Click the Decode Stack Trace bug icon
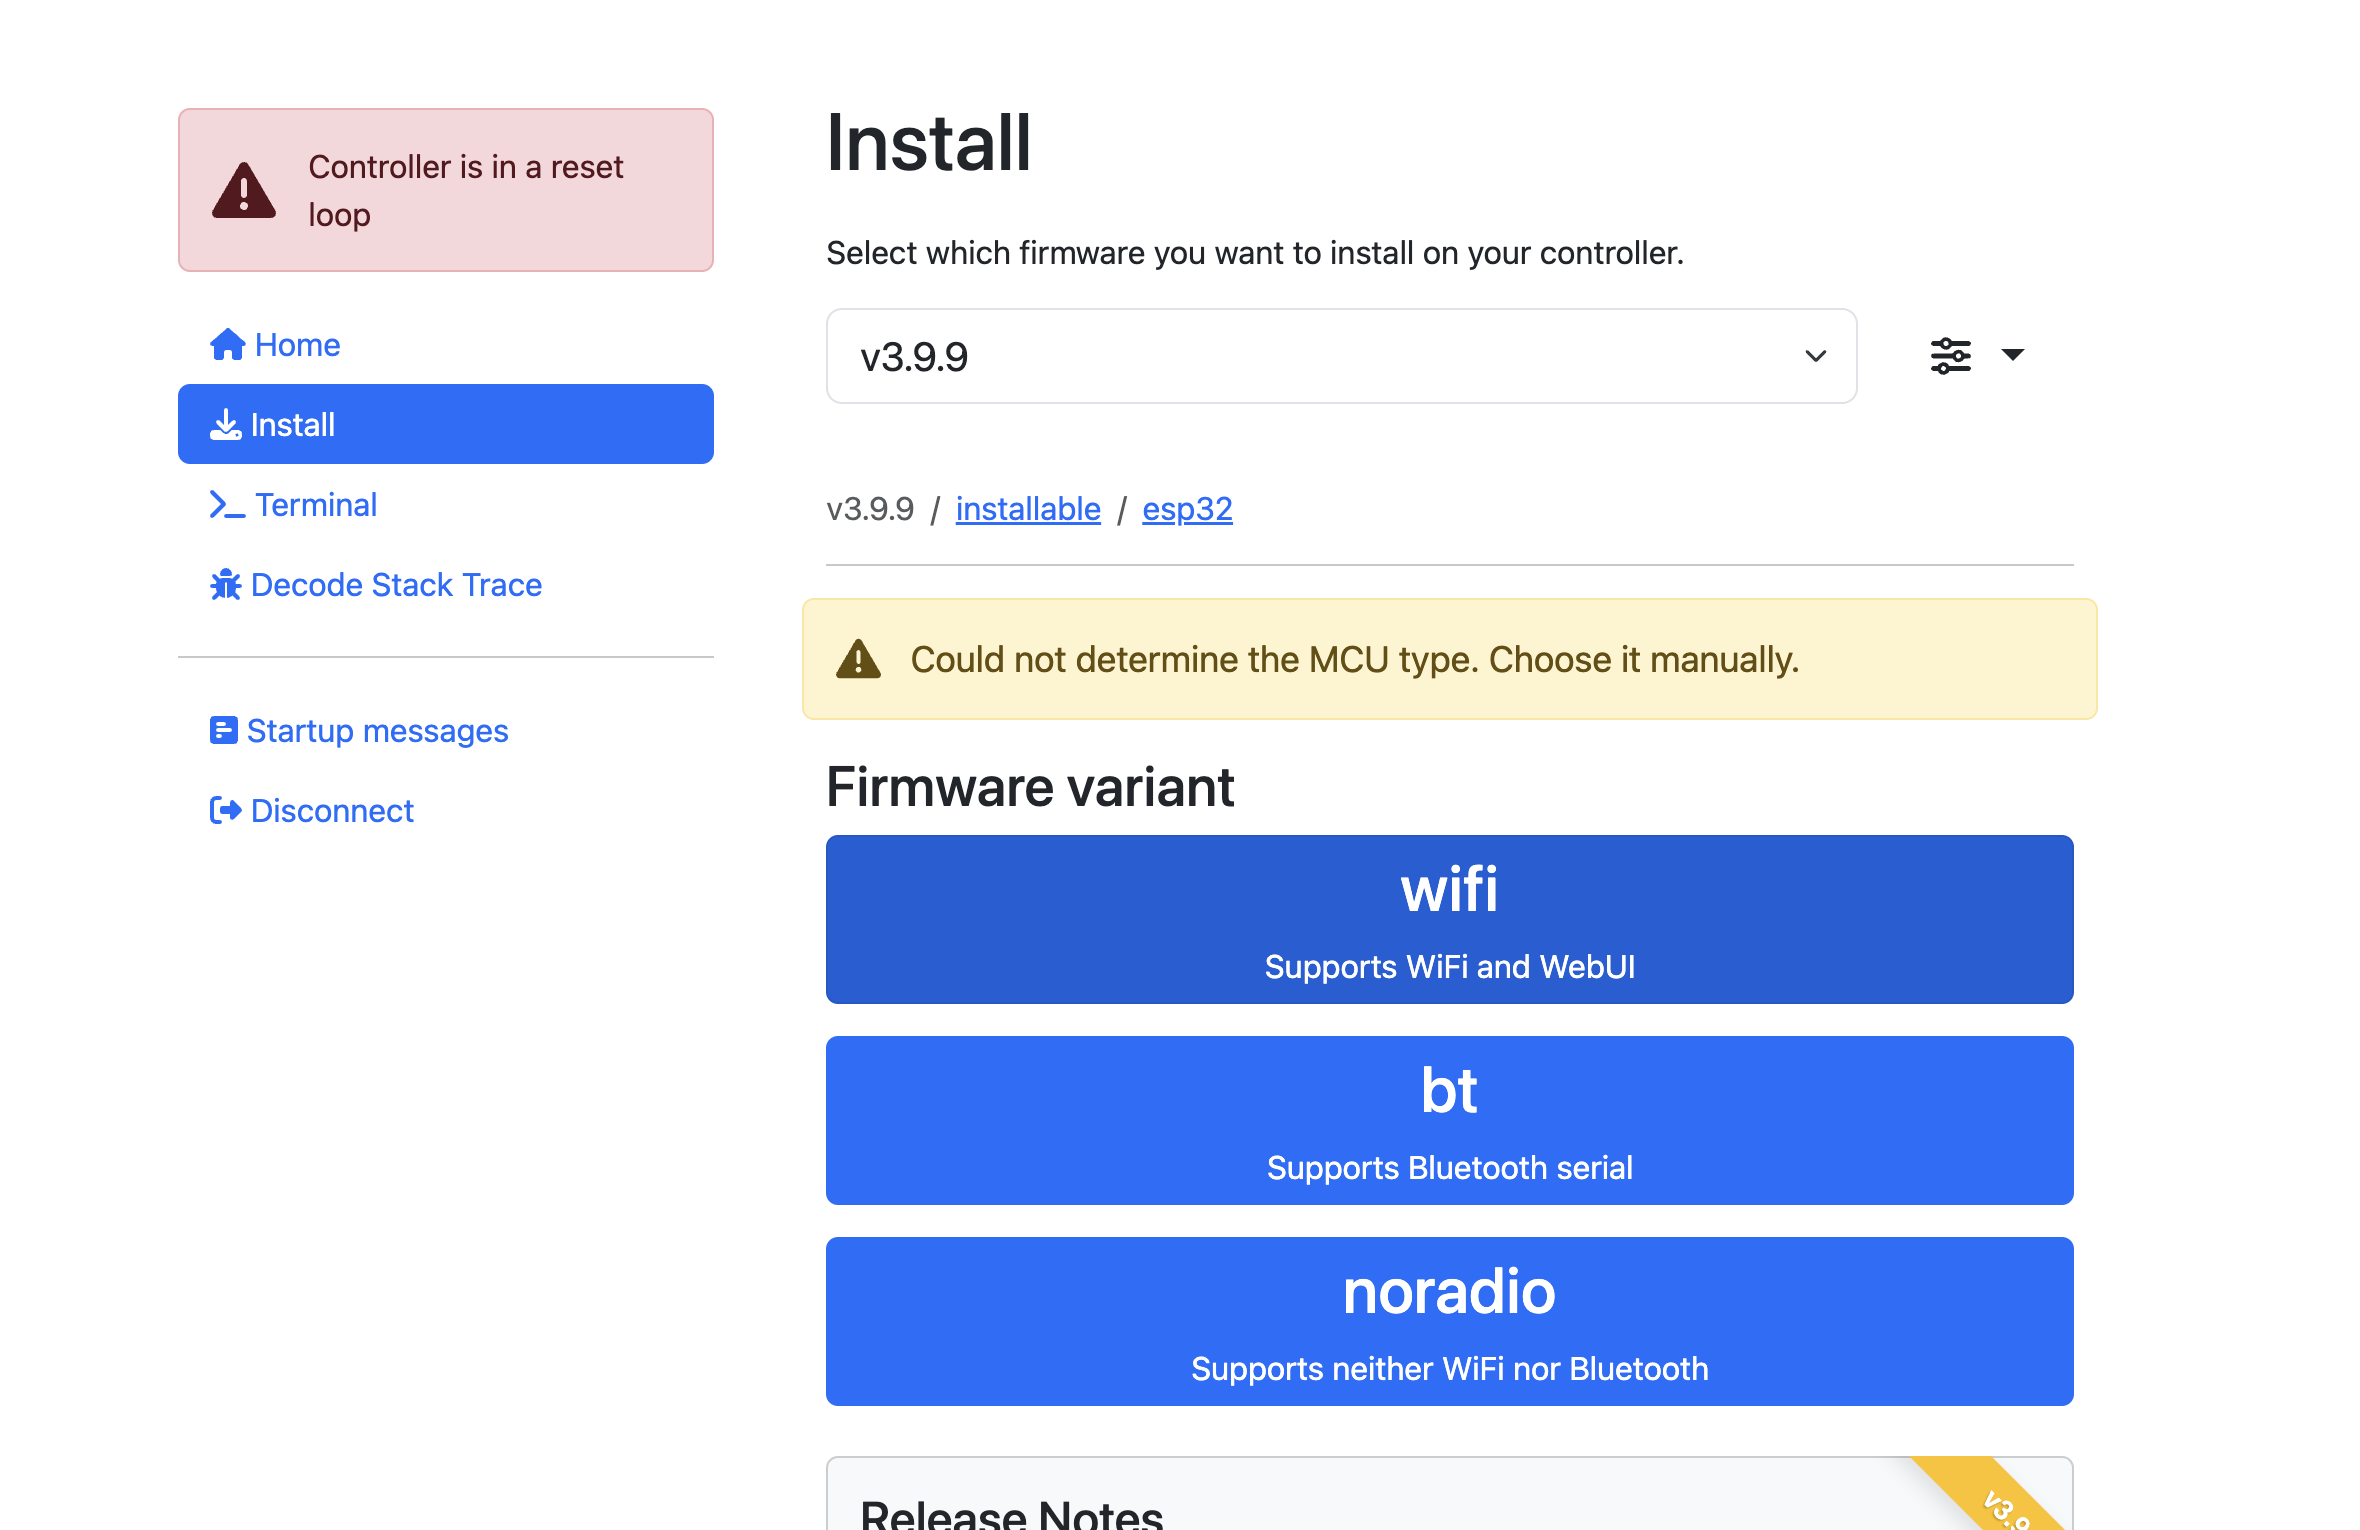 225,585
